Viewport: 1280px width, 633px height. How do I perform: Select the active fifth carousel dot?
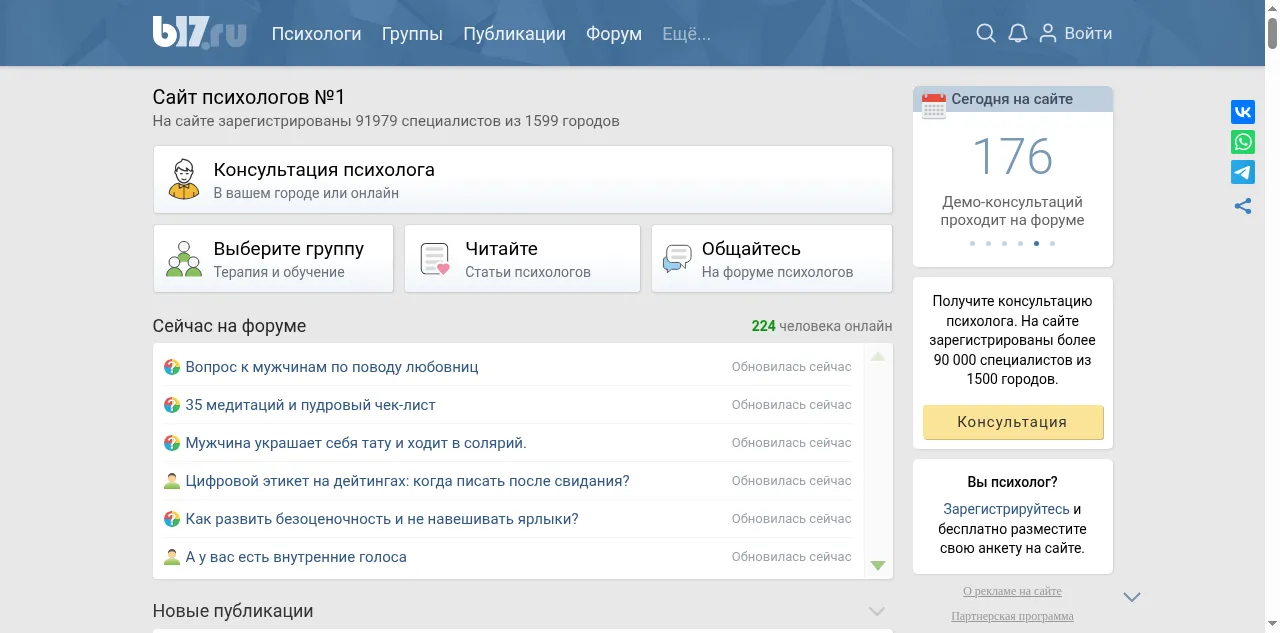(x=1036, y=243)
